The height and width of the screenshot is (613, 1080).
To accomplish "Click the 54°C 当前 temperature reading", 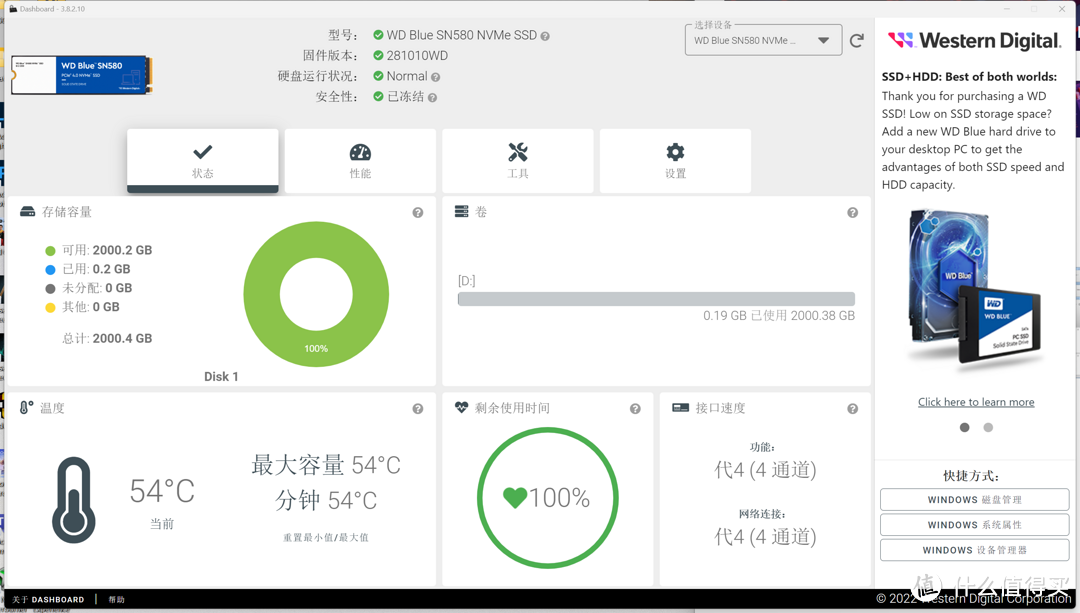I will (162, 503).
